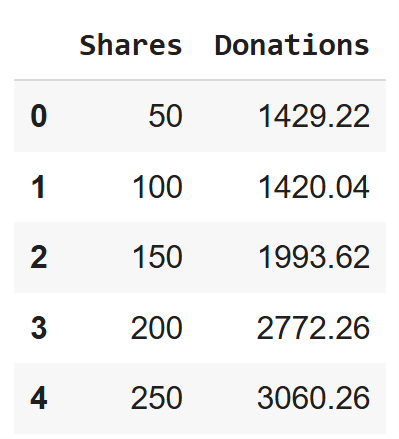
Task: Select the Shares cell showing 200
Action: click(x=157, y=328)
